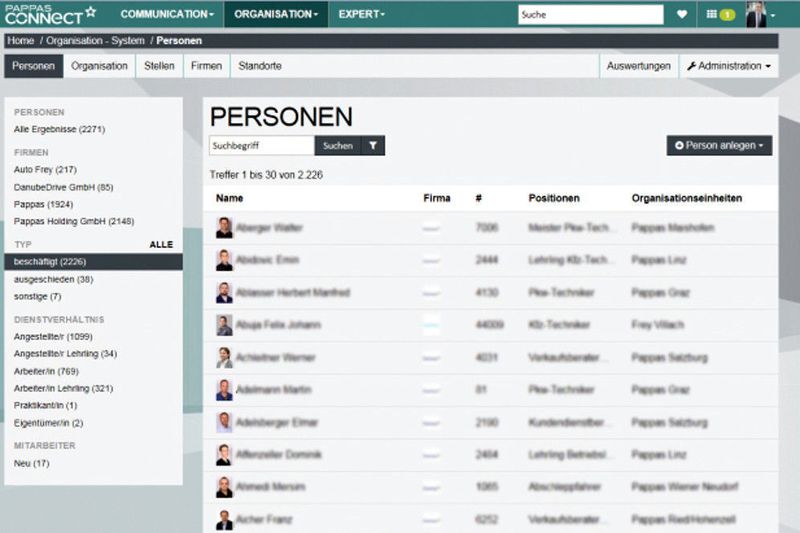Click the Suchen button

338,145
